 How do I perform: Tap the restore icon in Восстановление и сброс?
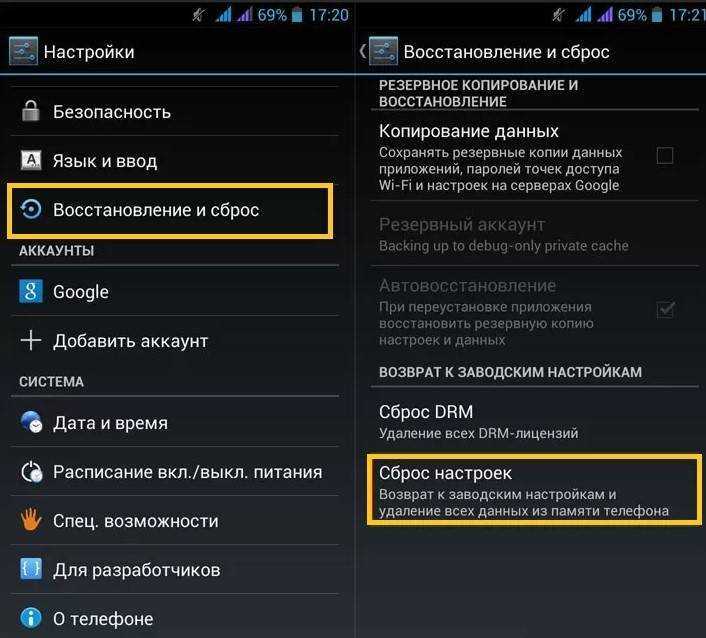coord(31,209)
